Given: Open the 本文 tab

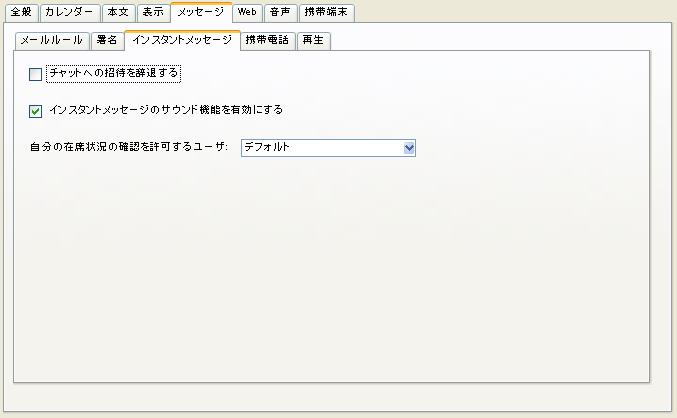Looking at the screenshot, I should tap(118, 13).
